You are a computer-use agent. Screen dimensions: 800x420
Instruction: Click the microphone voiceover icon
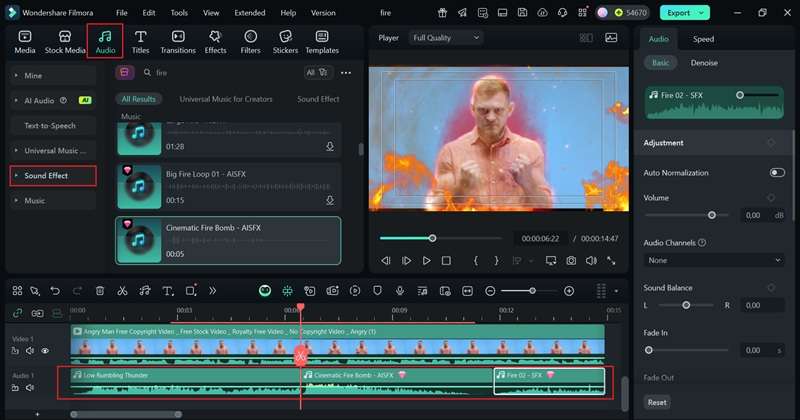[x=400, y=291]
